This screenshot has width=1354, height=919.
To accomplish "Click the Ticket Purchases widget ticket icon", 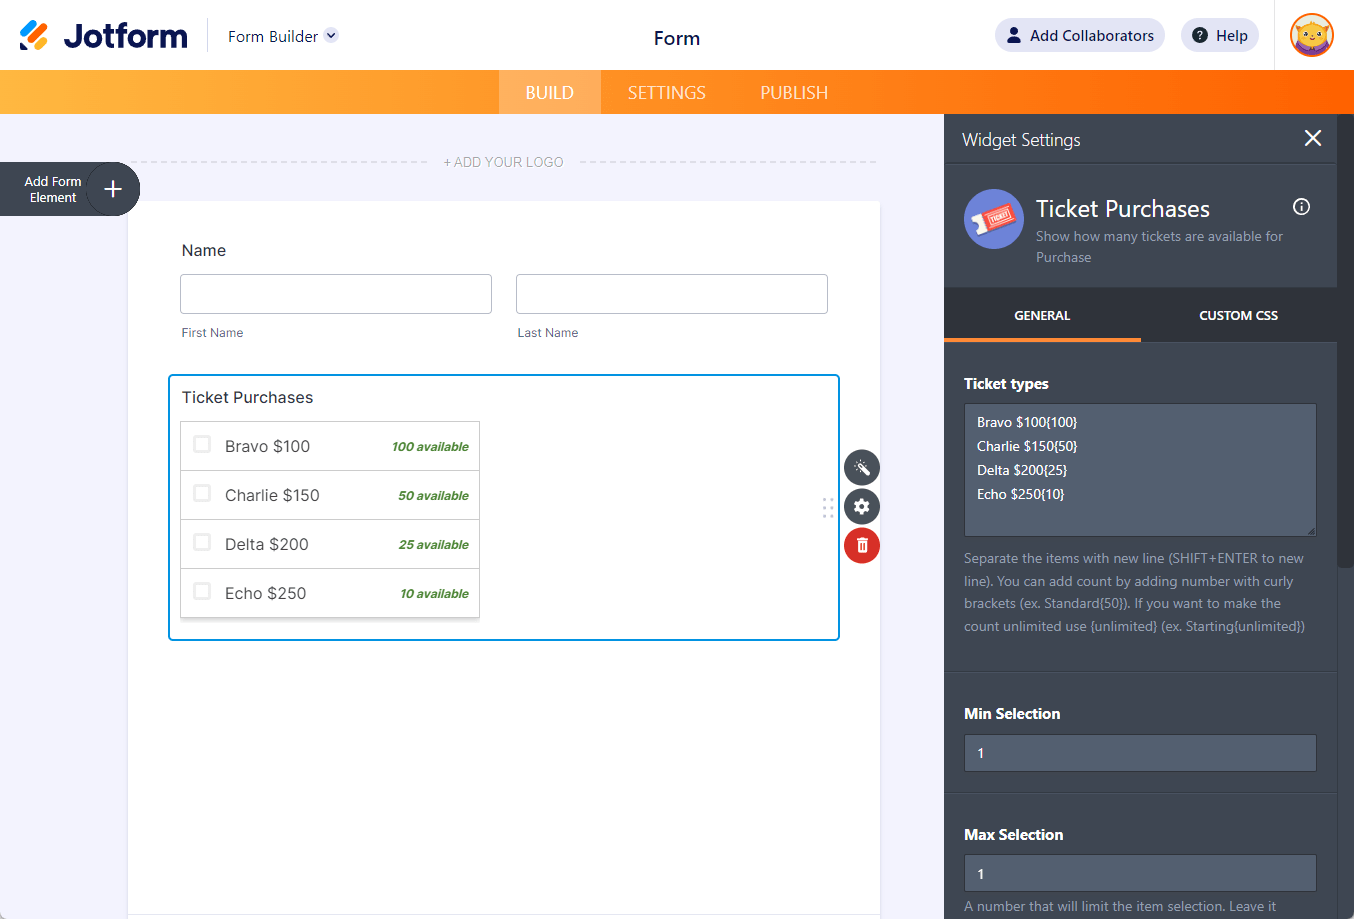I will pyautogui.click(x=994, y=219).
